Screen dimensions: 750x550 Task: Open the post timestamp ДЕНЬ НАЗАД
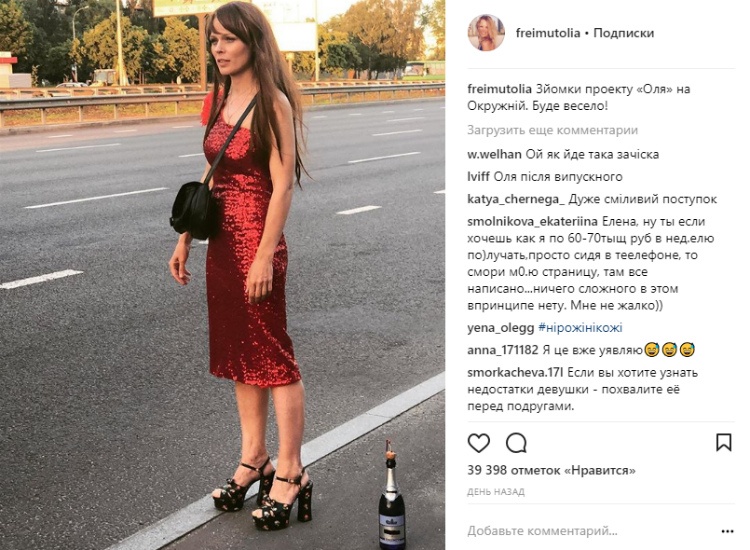coord(496,492)
